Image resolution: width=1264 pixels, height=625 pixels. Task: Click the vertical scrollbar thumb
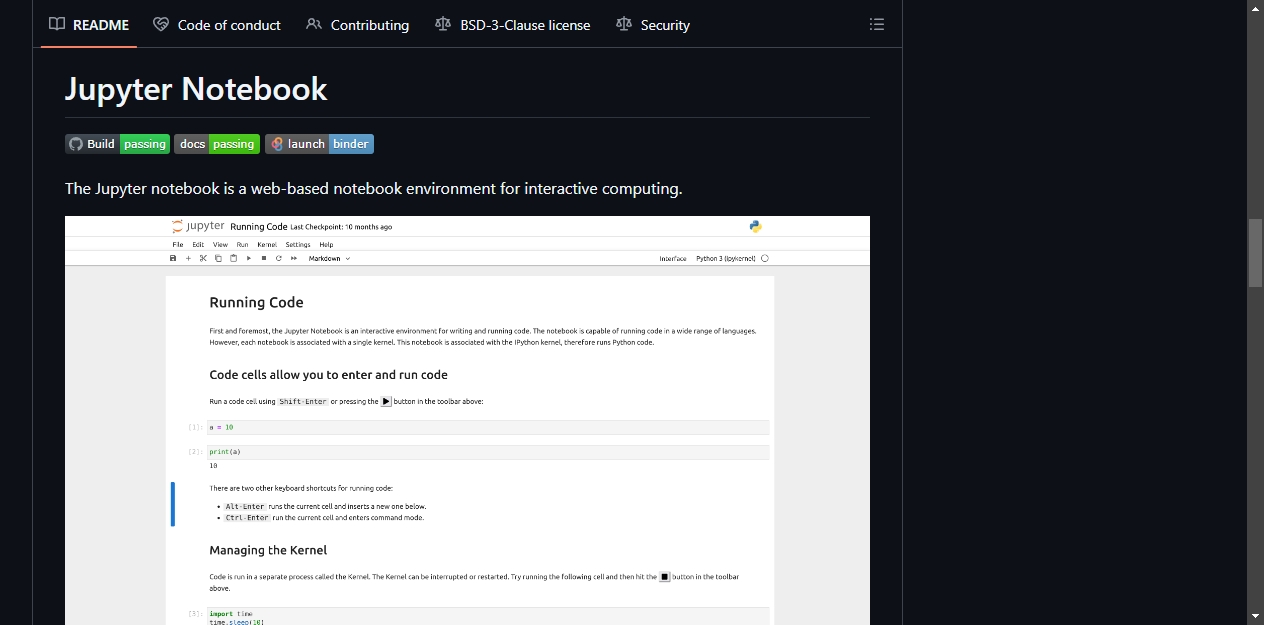point(1255,253)
